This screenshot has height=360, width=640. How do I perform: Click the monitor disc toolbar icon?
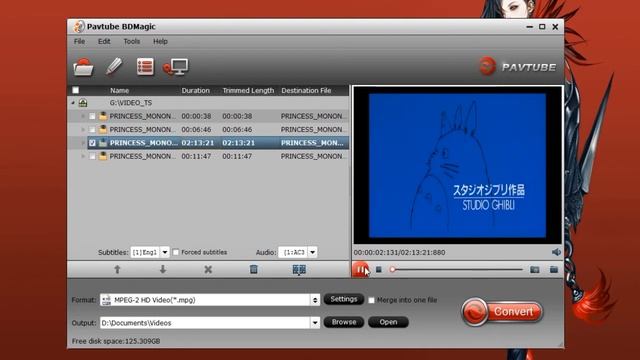(x=176, y=67)
